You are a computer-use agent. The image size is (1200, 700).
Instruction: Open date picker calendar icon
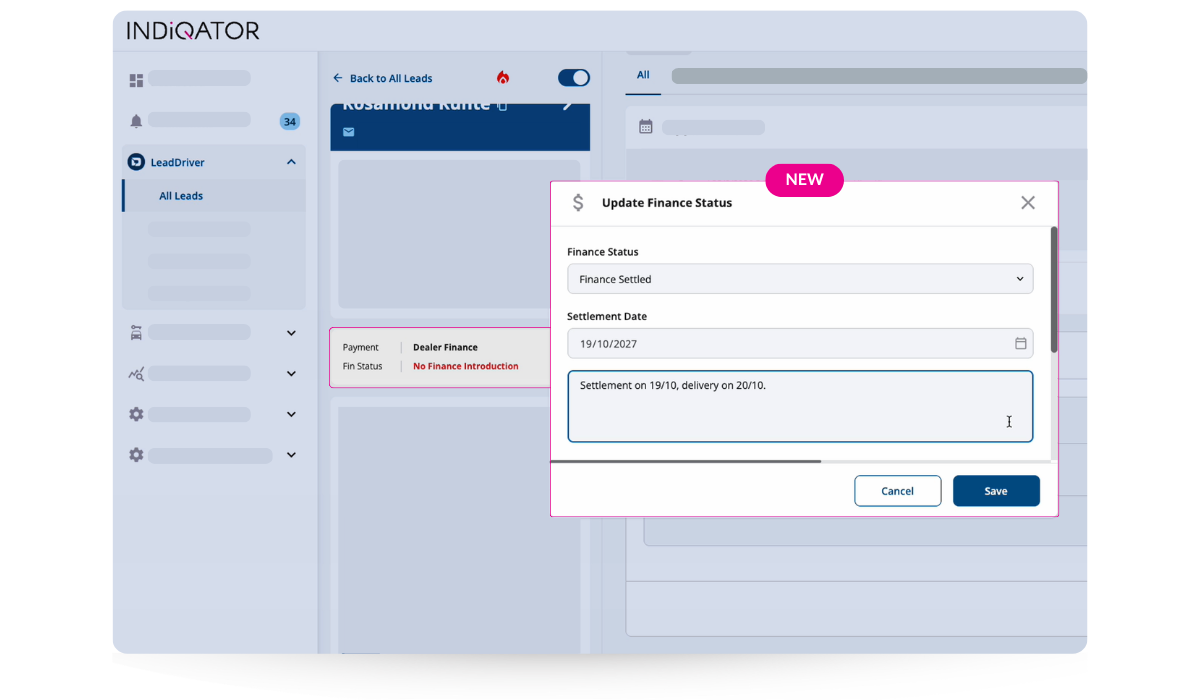point(1021,343)
